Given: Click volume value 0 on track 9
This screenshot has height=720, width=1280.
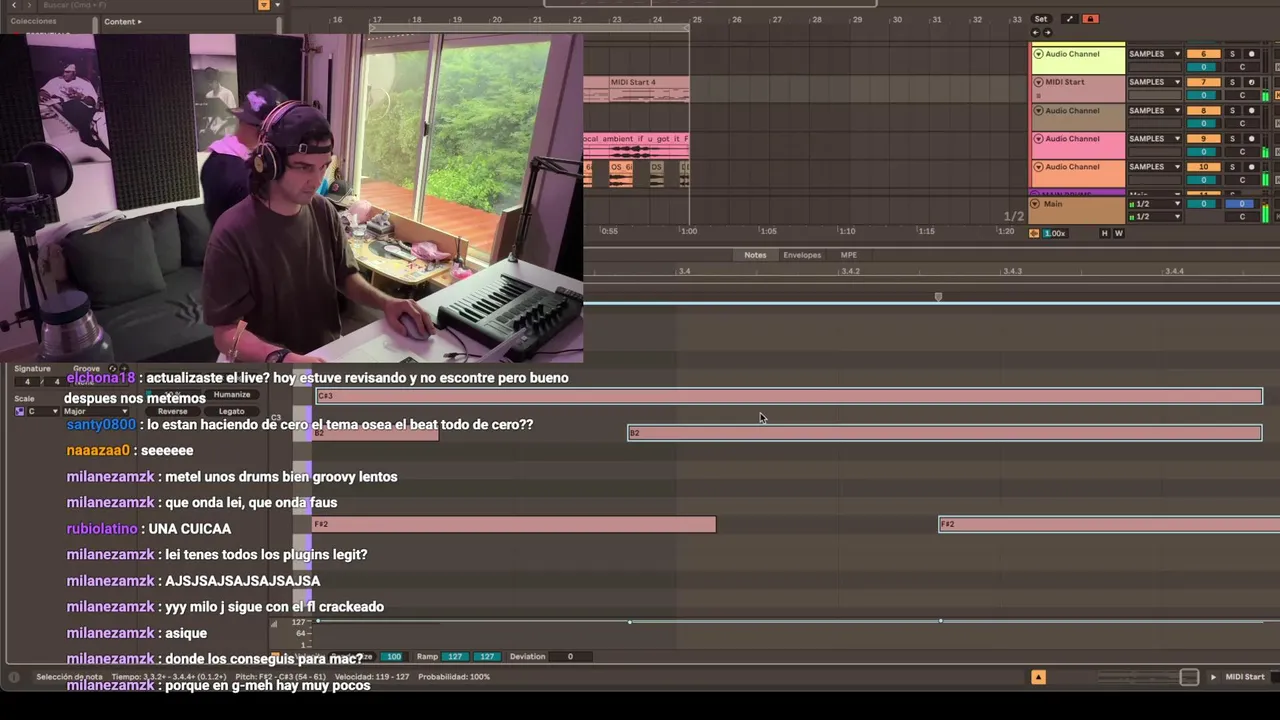Looking at the screenshot, I should 1203,152.
